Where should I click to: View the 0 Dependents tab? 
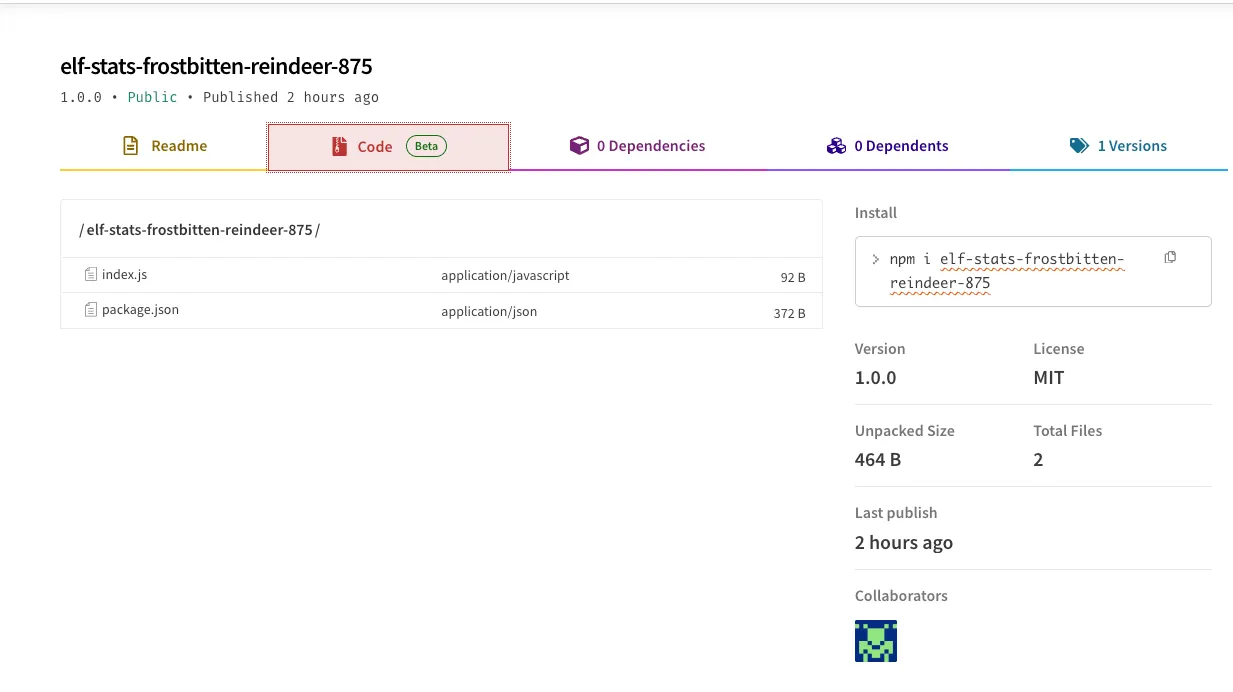(887, 146)
